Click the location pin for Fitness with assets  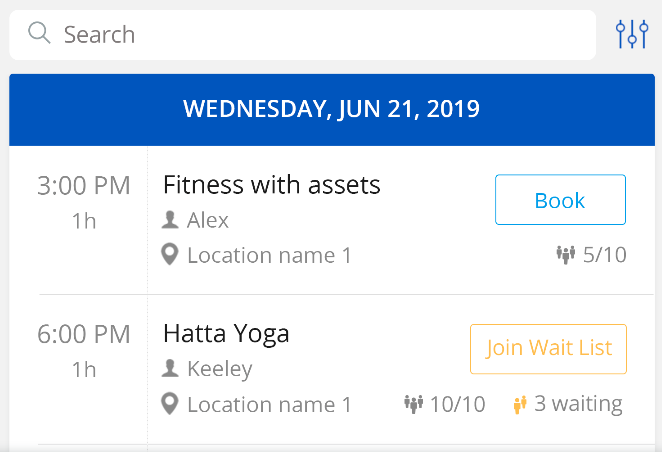click(170, 254)
